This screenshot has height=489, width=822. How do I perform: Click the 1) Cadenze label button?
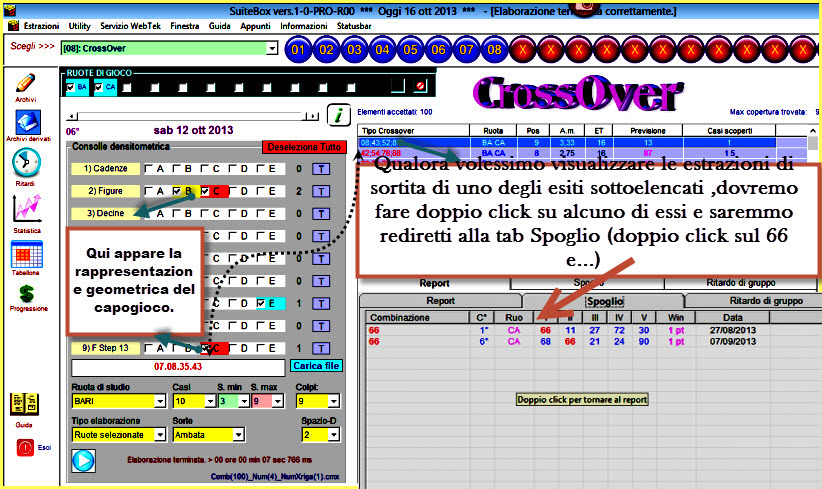(x=105, y=169)
